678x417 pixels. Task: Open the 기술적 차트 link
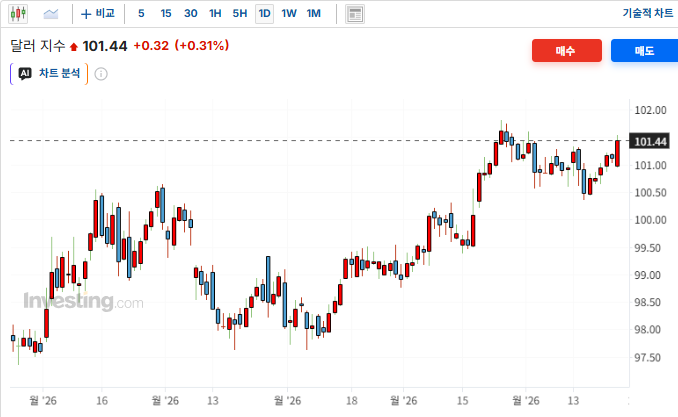(648, 13)
